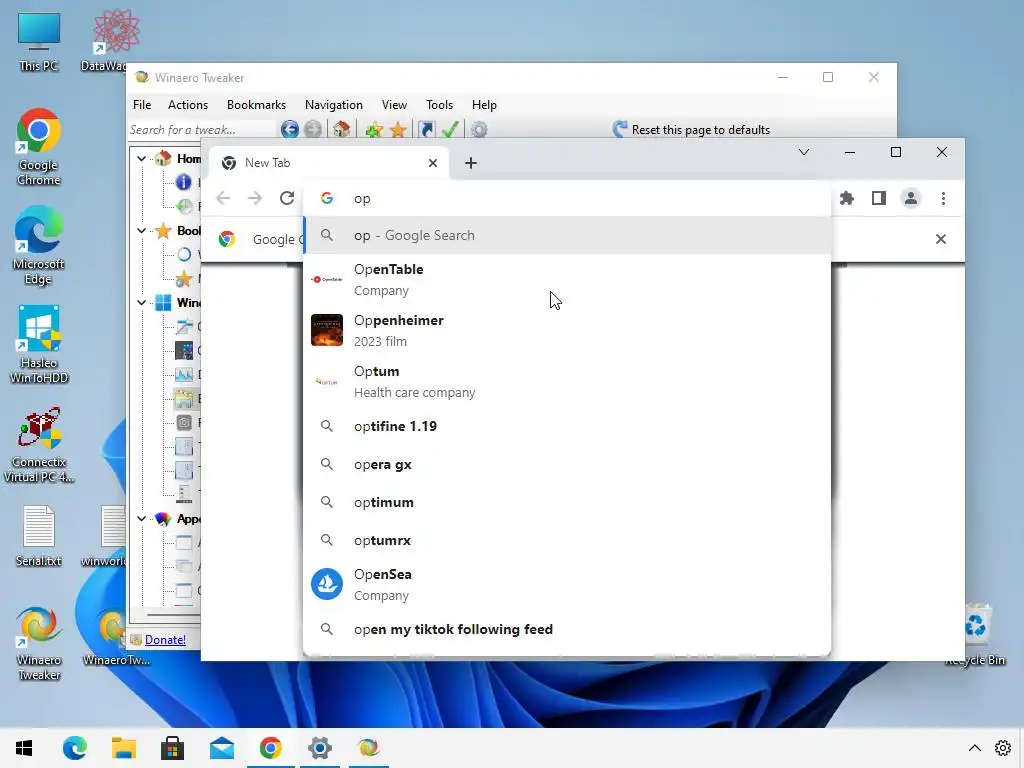Open Chrome three-dot menu
The height and width of the screenshot is (768, 1024).
click(943, 199)
